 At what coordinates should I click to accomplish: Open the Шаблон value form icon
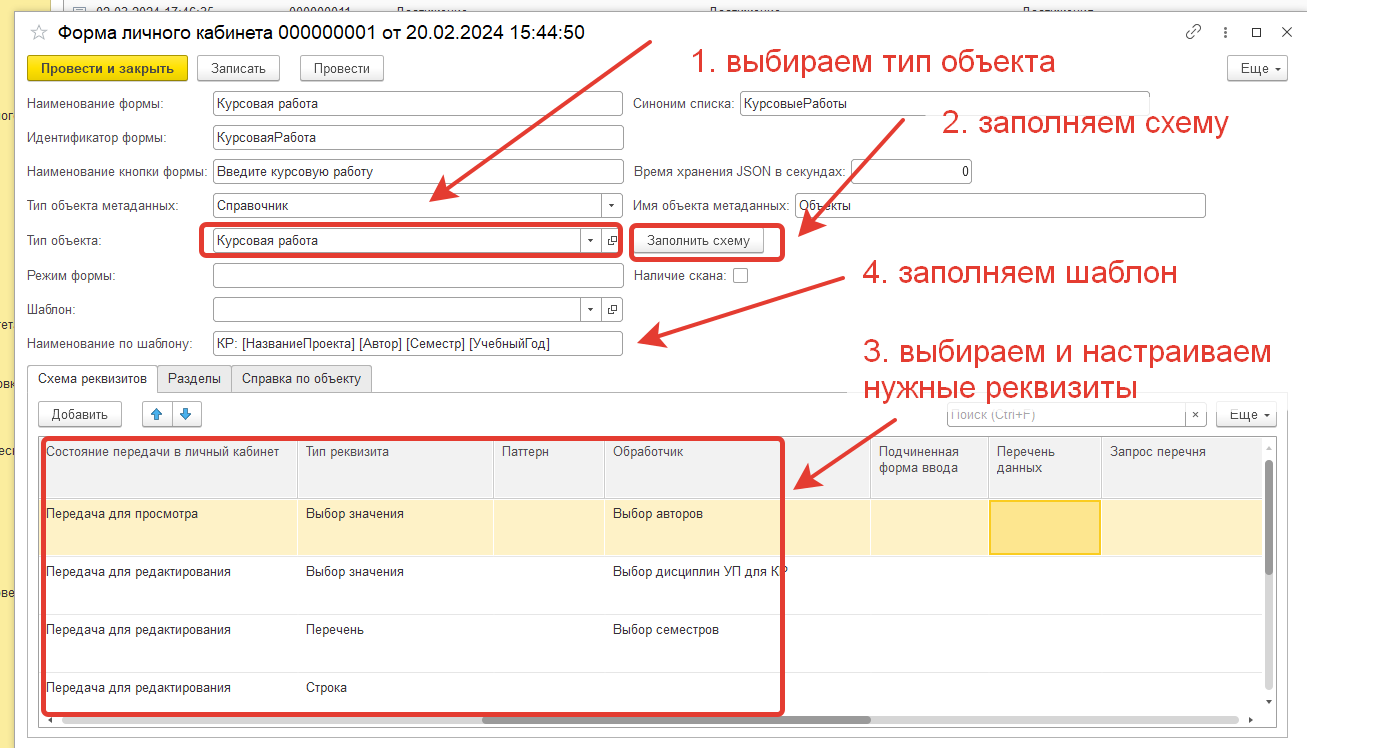coord(613,309)
